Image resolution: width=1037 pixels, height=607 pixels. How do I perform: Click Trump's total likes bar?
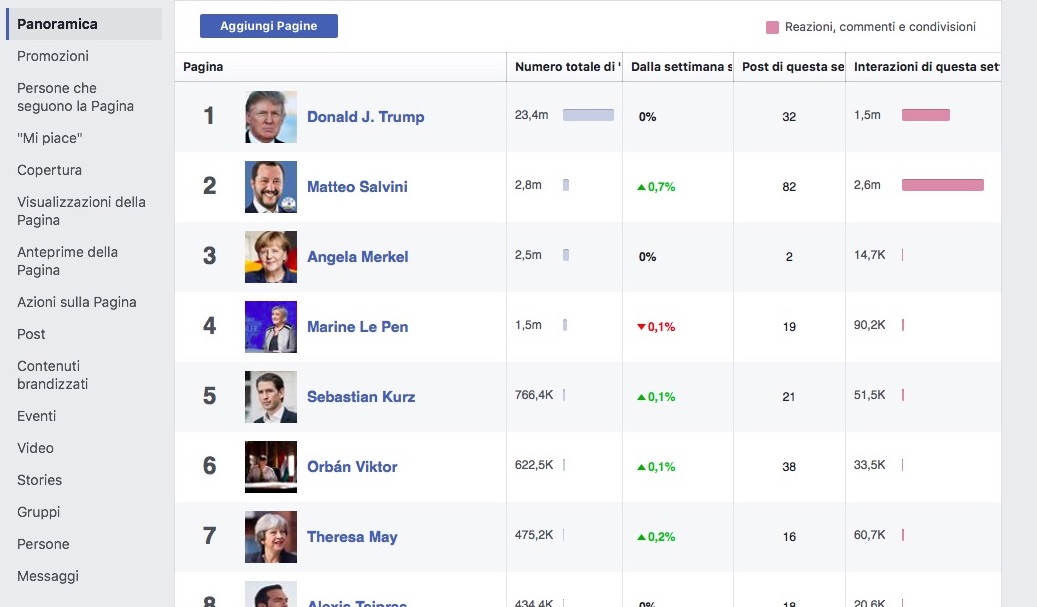[588, 115]
